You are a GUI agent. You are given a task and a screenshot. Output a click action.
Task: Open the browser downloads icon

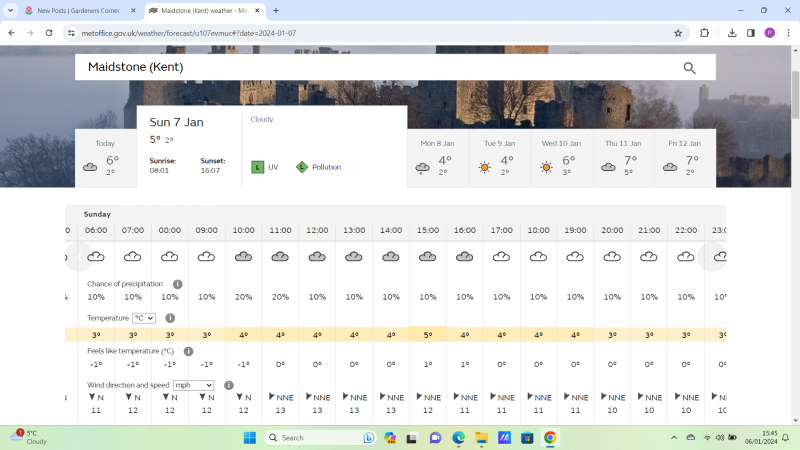click(x=732, y=33)
